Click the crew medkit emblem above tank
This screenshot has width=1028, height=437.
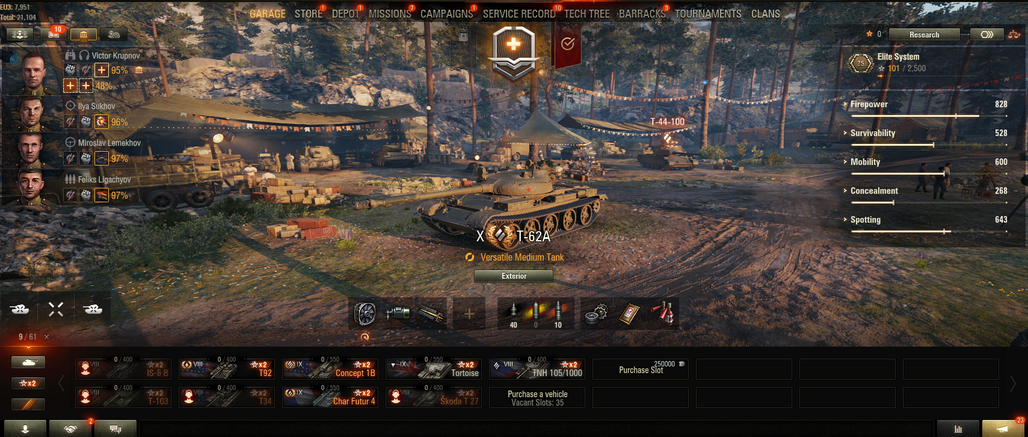point(514,51)
